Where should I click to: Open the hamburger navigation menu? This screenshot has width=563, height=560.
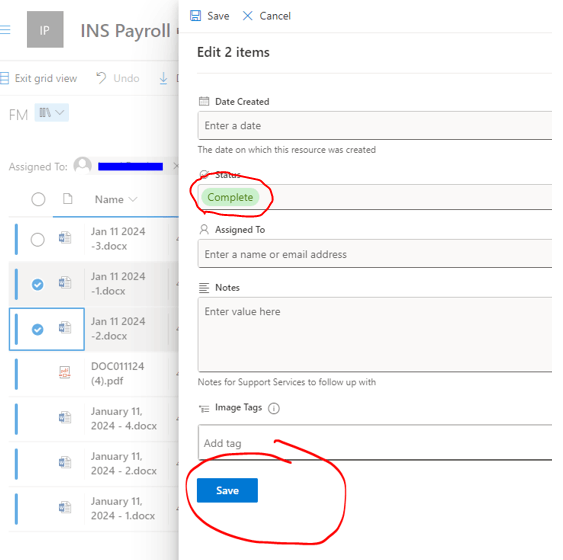5,29
